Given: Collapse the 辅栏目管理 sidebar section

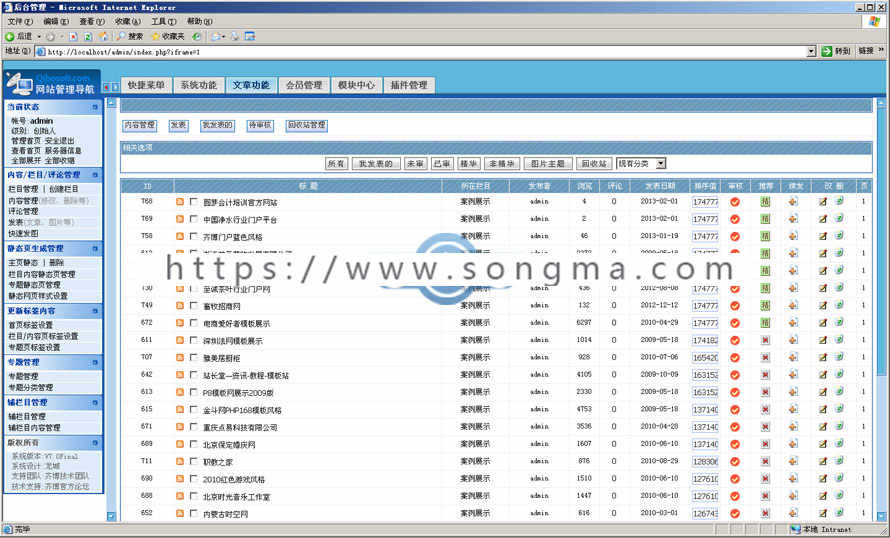Looking at the screenshot, I should coord(95,403).
